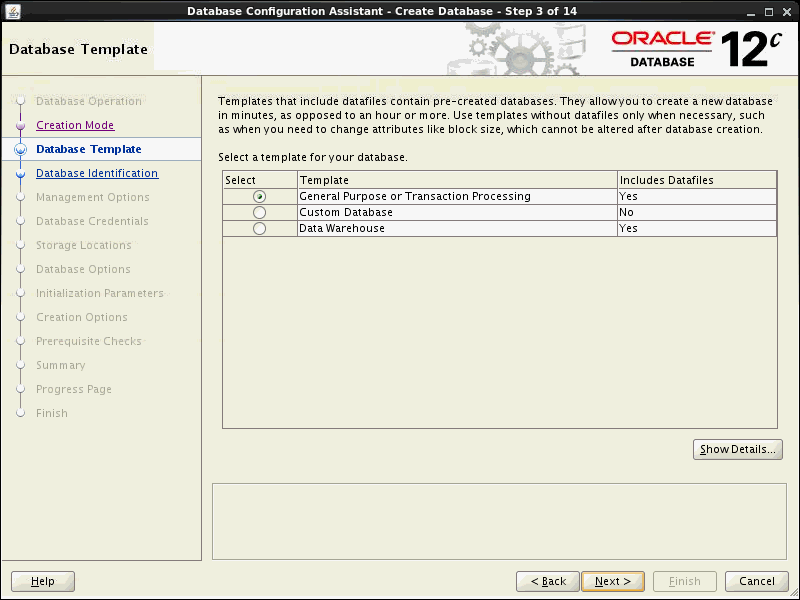Click the Progress Page step label
800x600 pixels.
coord(74,389)
